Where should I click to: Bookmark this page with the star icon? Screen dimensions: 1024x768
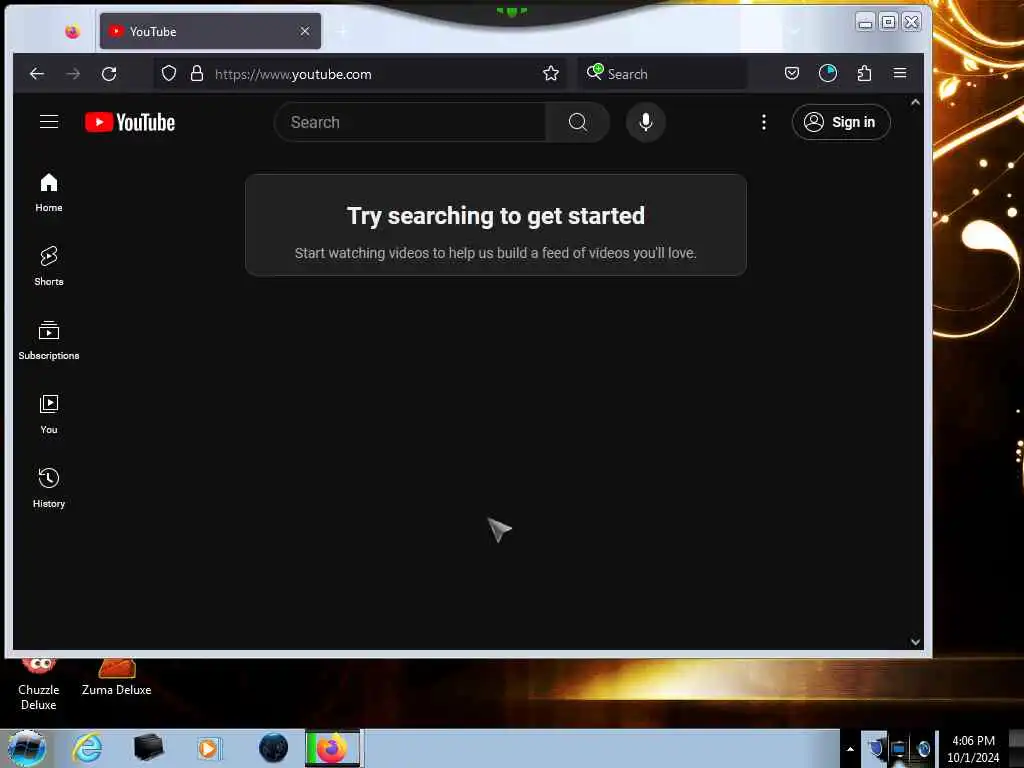tap(551, 73)
